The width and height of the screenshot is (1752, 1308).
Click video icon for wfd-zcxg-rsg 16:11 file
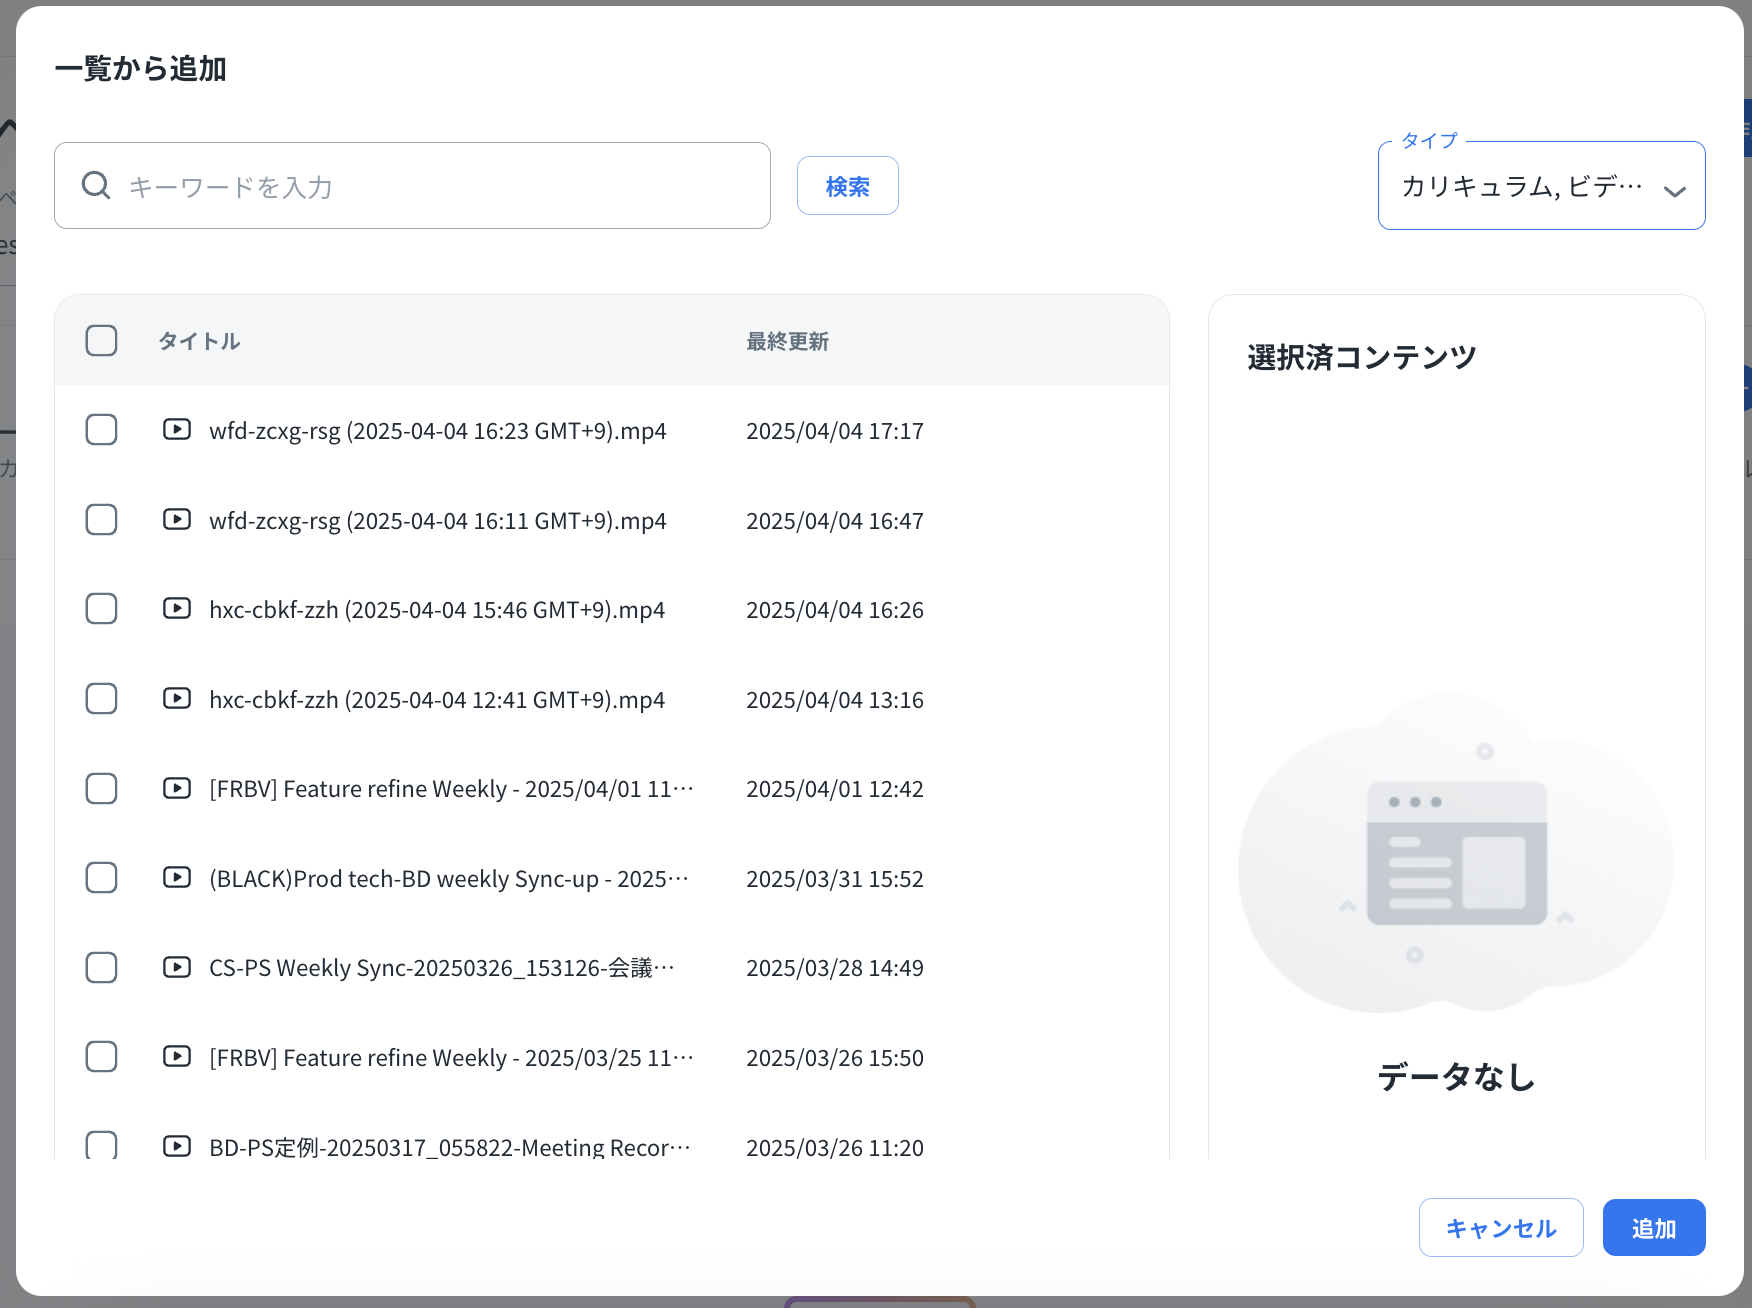point(177,520)
